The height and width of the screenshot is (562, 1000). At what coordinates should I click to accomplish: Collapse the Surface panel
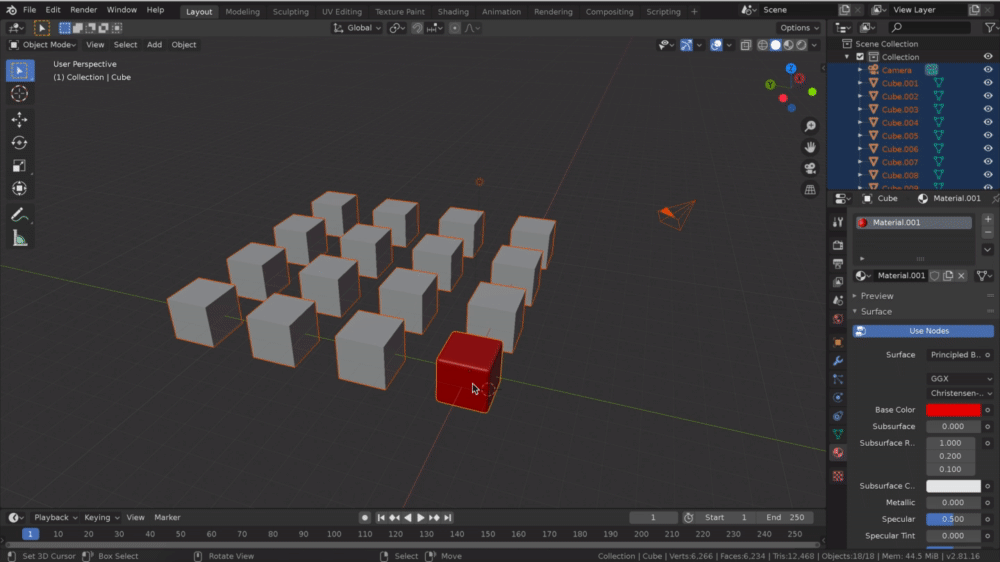(876, 311)
